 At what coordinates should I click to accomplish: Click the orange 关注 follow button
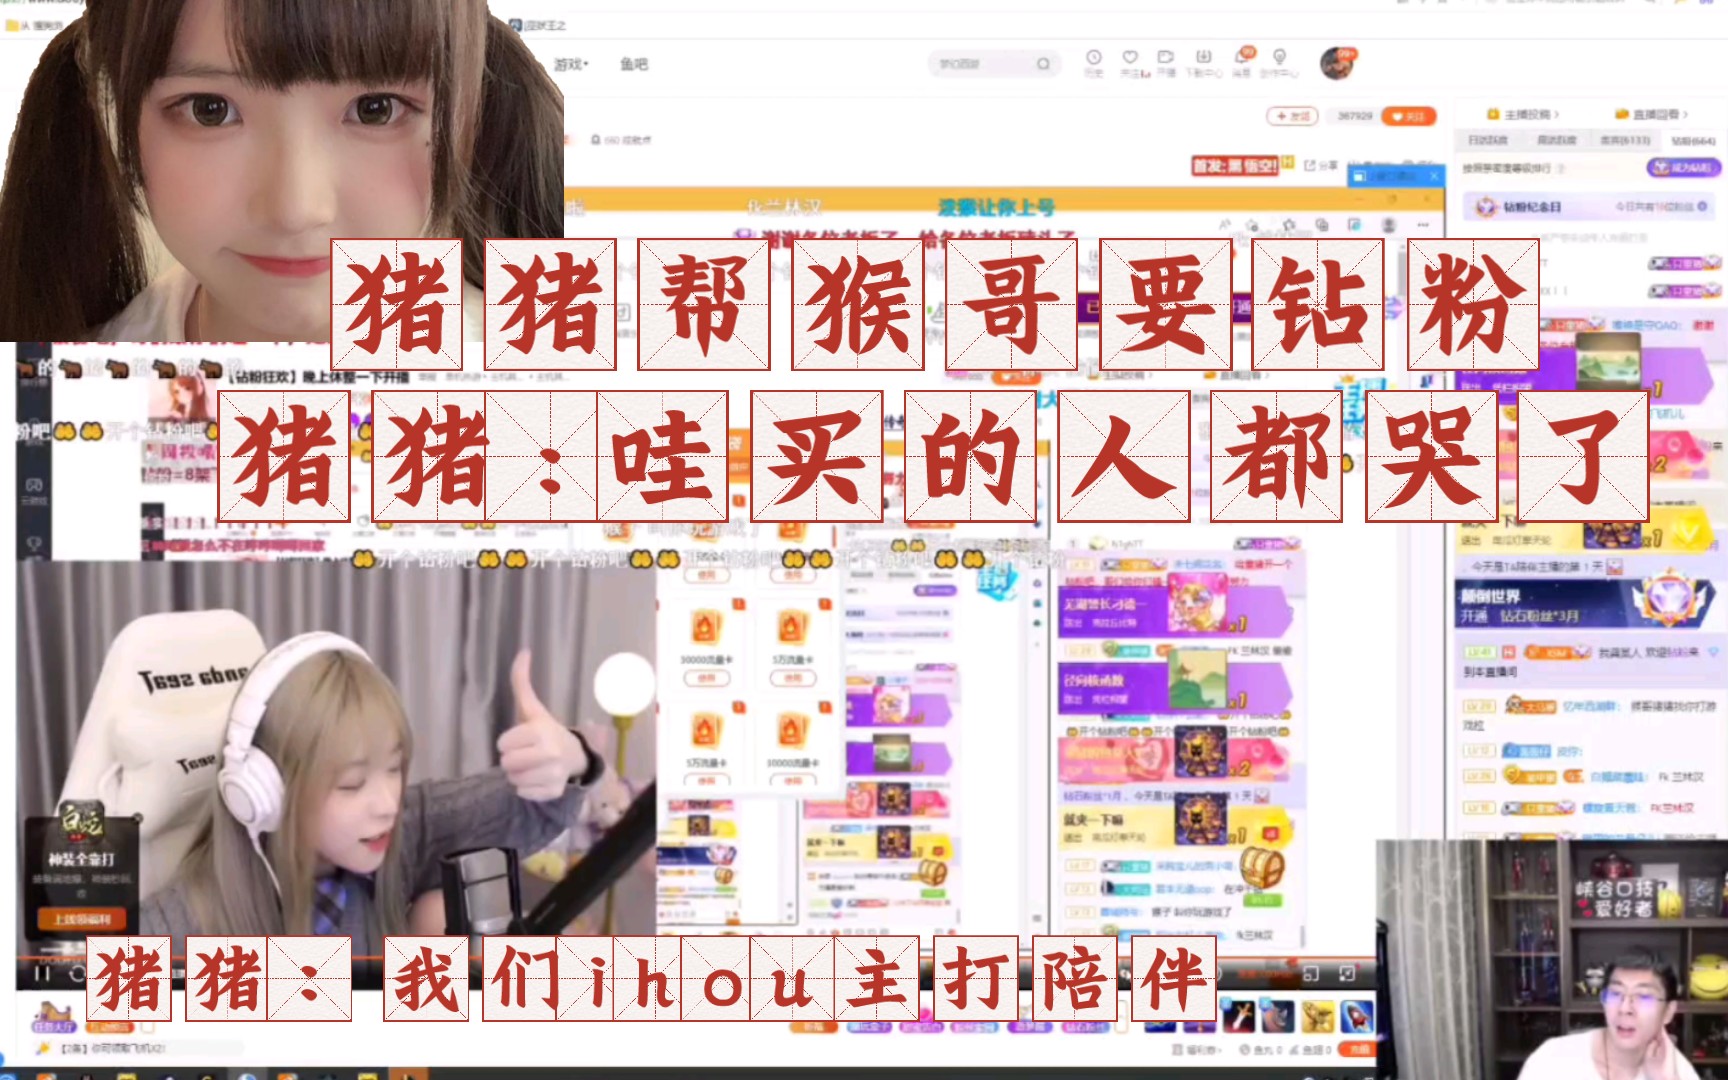(1409, 116)
